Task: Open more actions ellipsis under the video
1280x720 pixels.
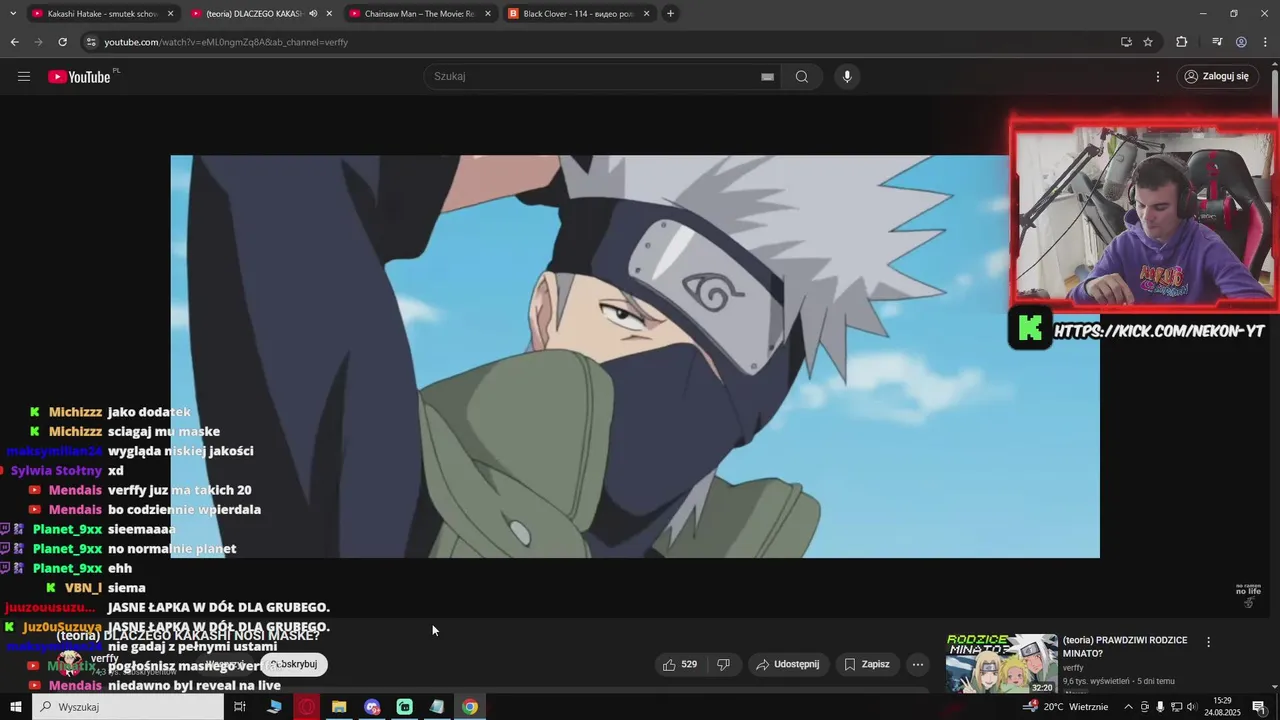Action: pos(918,664)
